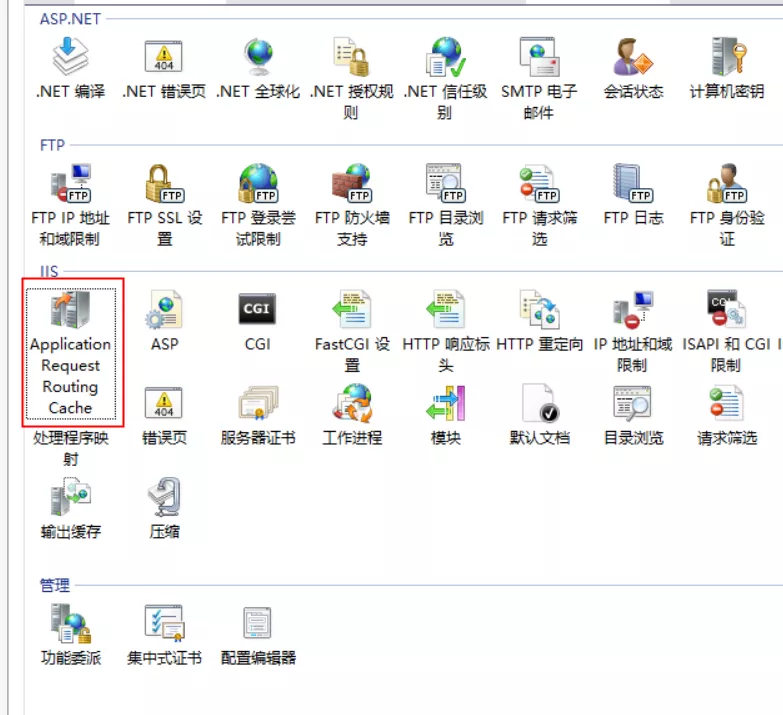
Task: Open HTTP 响应标头 feature
Action: click(x=445, y=331)
